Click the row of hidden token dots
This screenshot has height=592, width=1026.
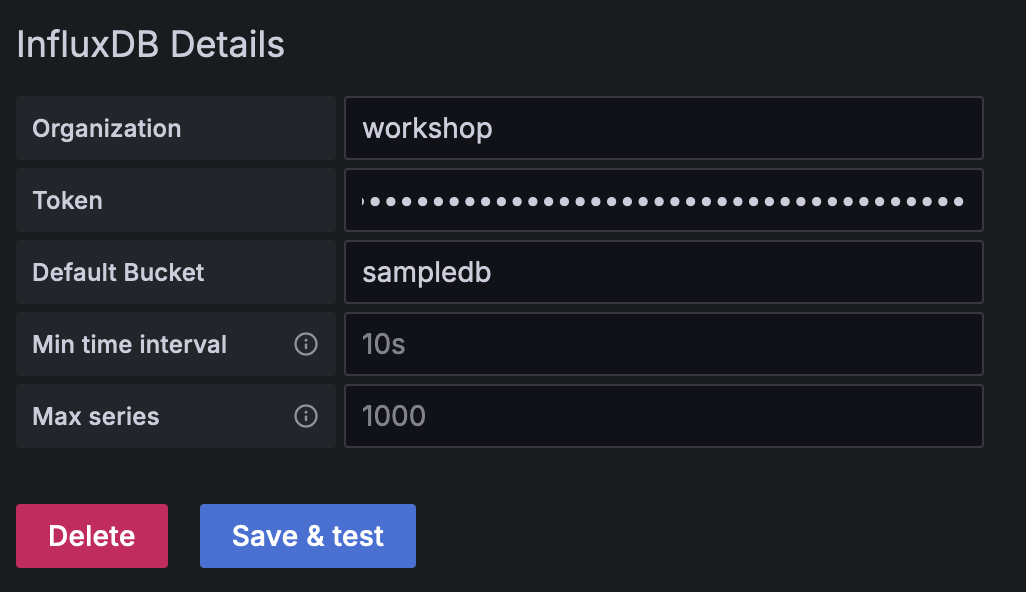662,201
